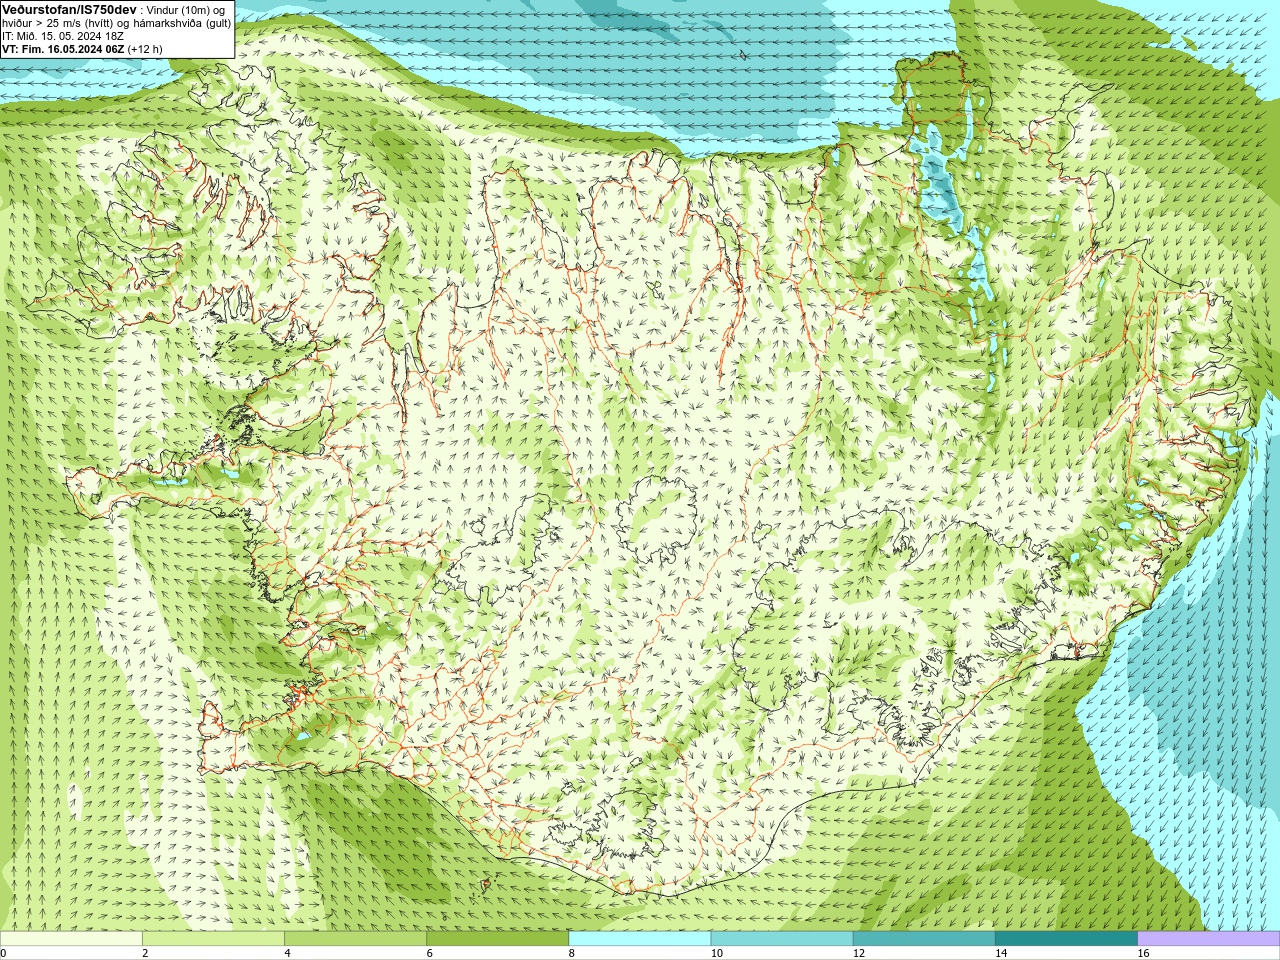
Task: Click the 2–4 m/s light green legend swatch
Action: [x=213, y=939]
